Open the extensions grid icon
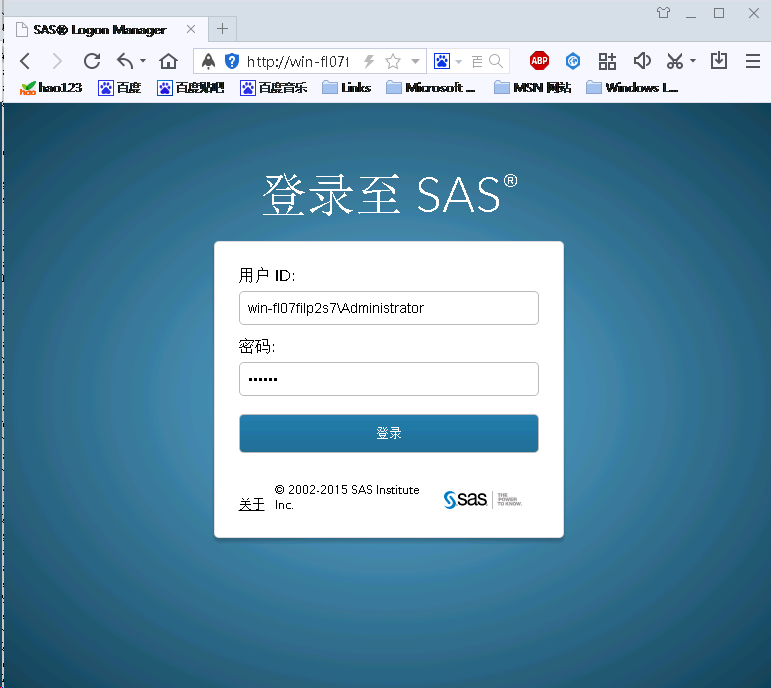The height and width of the screenshot is (688, 771). (x=607, y=61)
